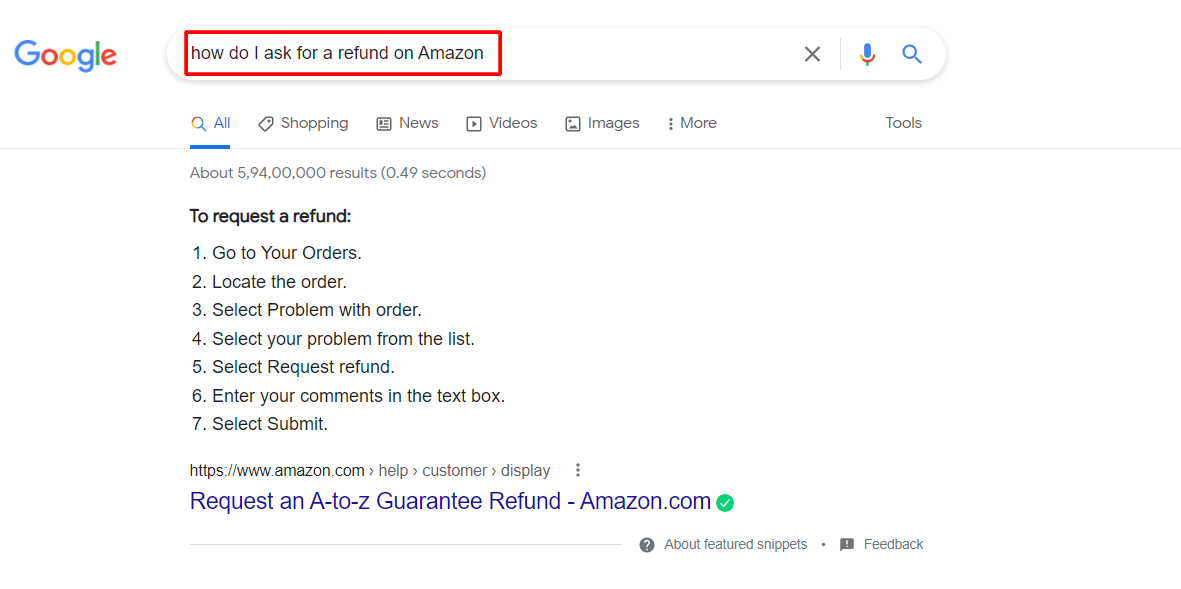Screen dimensions: 1181x589
Task: Click the Videos play icon
Action: point(474,124)
